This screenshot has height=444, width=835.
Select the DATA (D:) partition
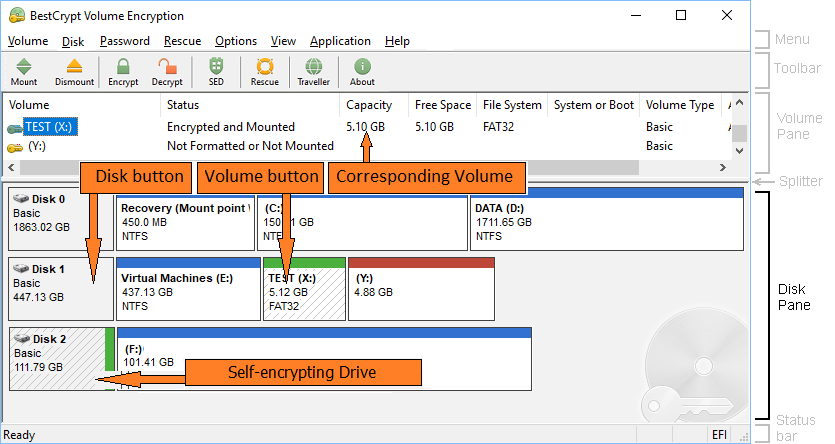tap(607, 219)
